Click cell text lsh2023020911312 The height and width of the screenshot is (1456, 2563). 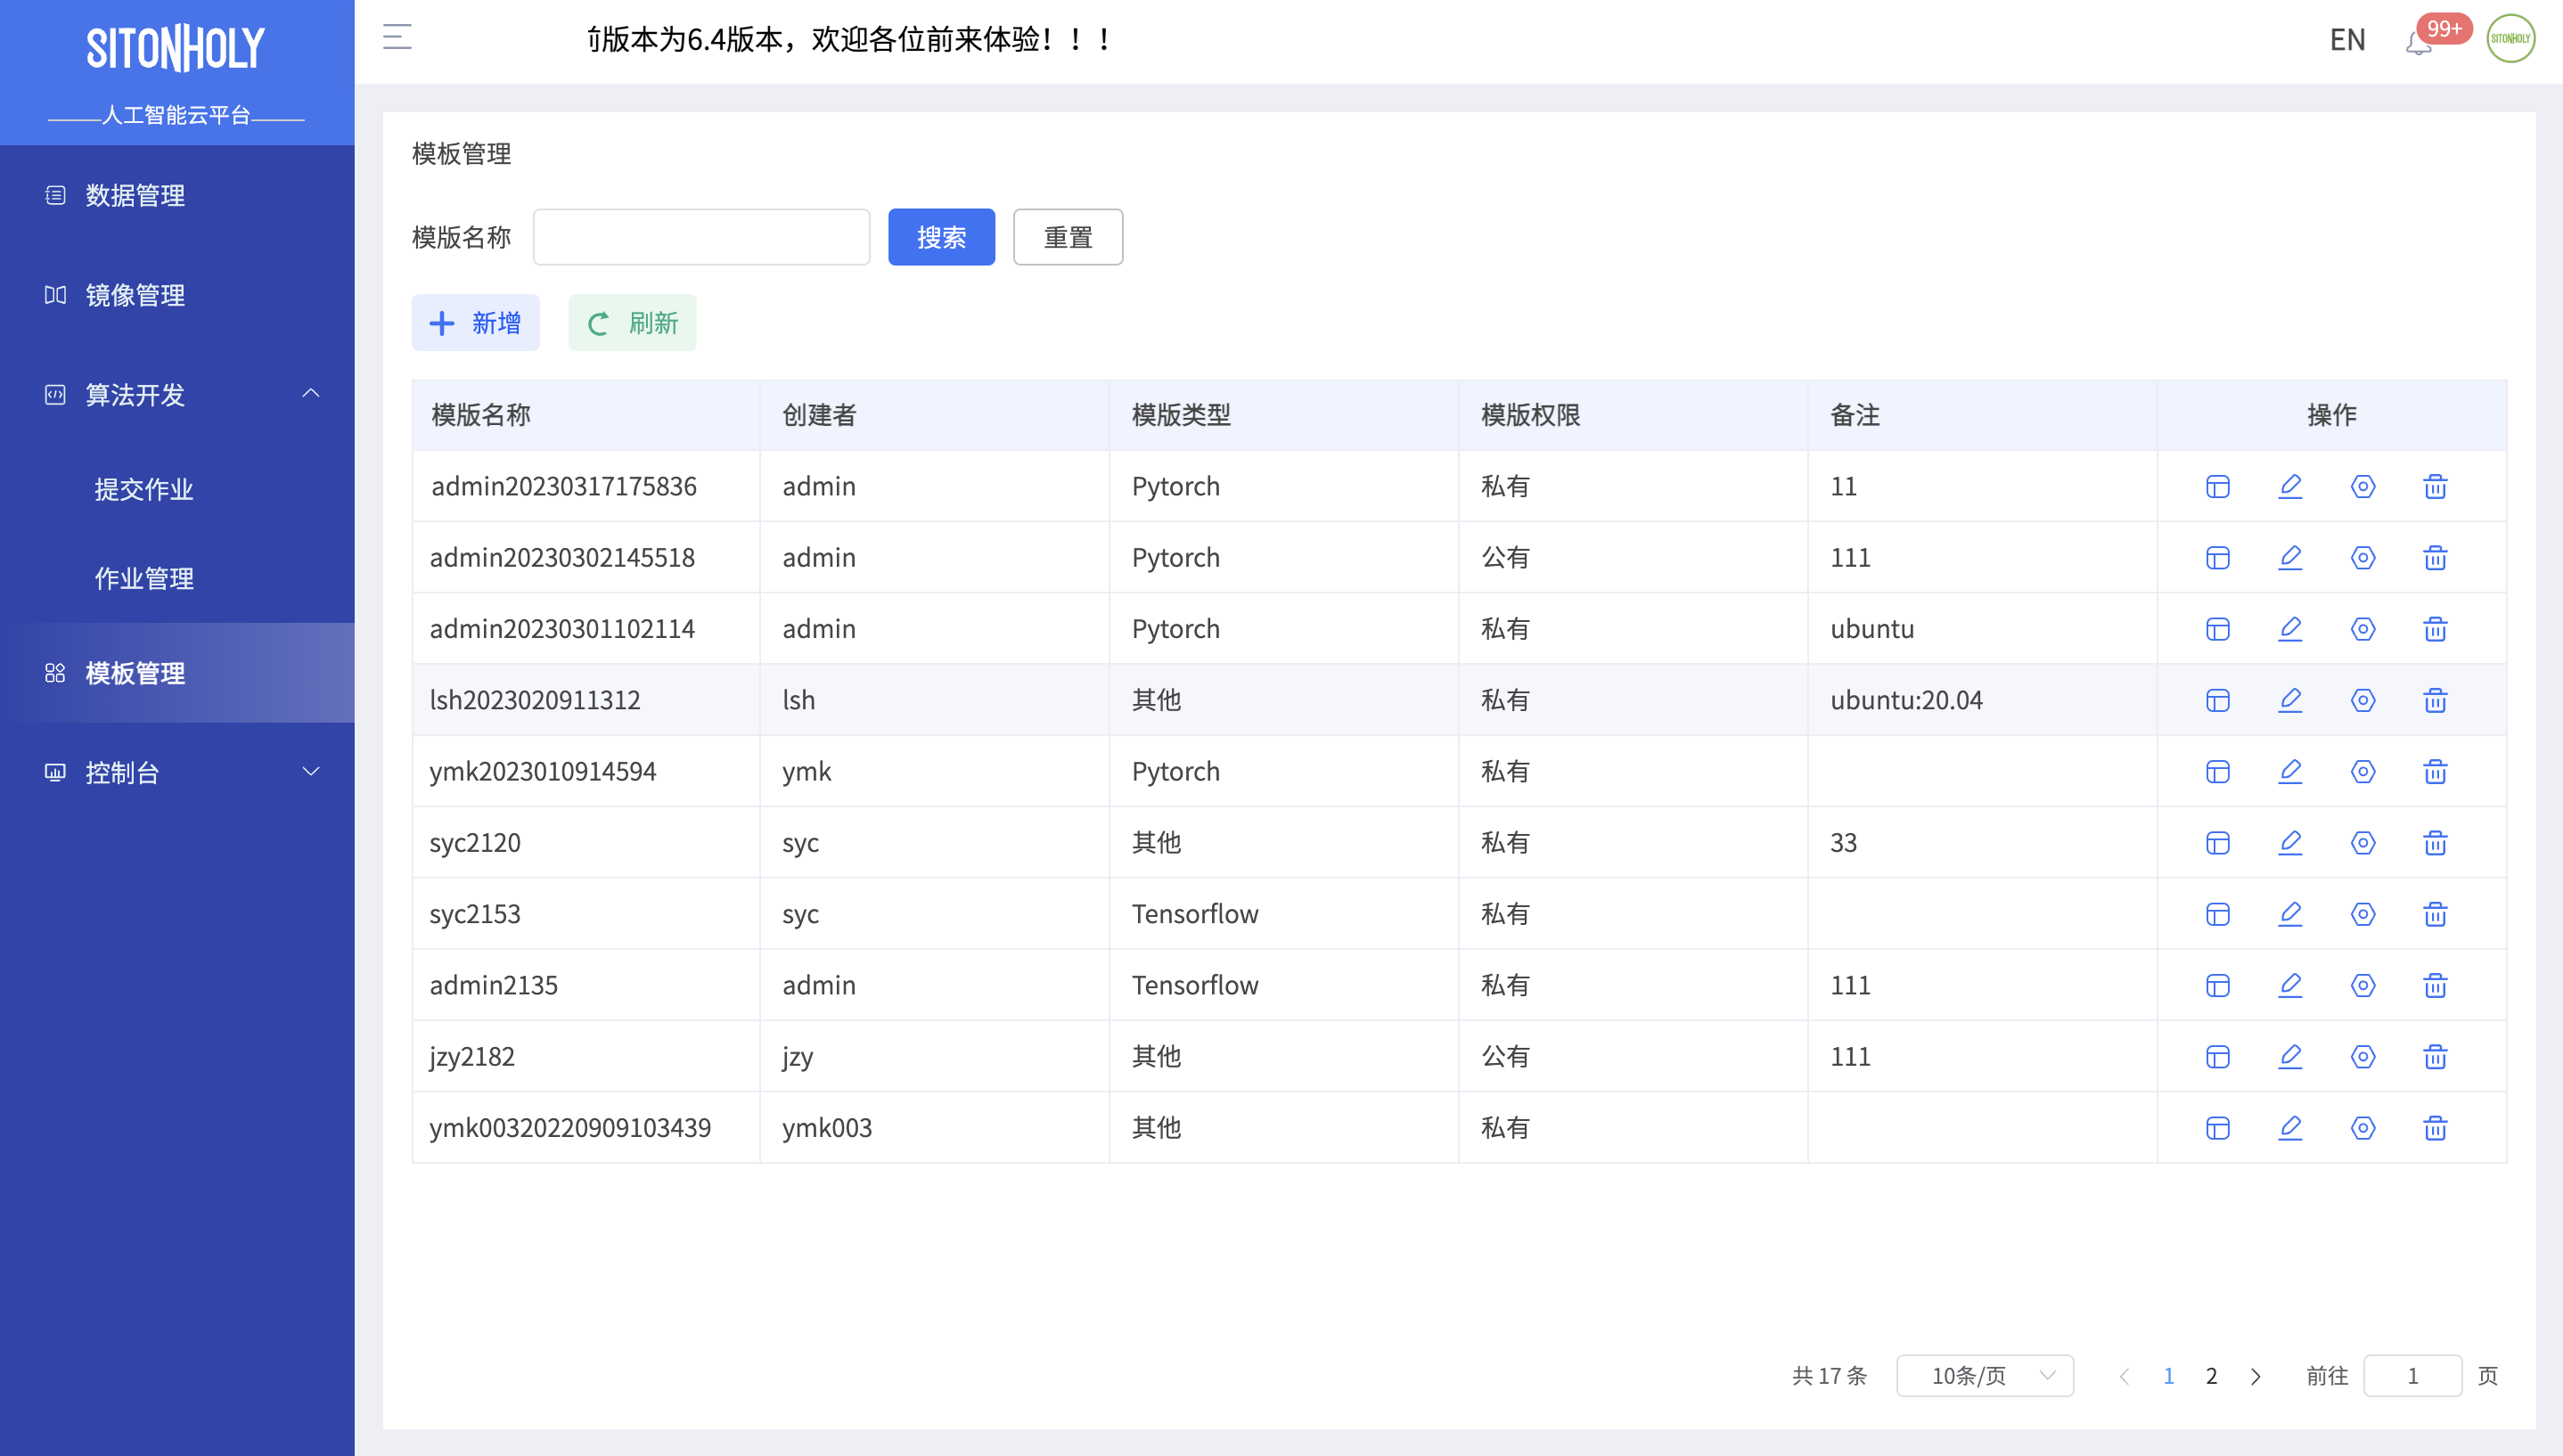tap(535, 700)
